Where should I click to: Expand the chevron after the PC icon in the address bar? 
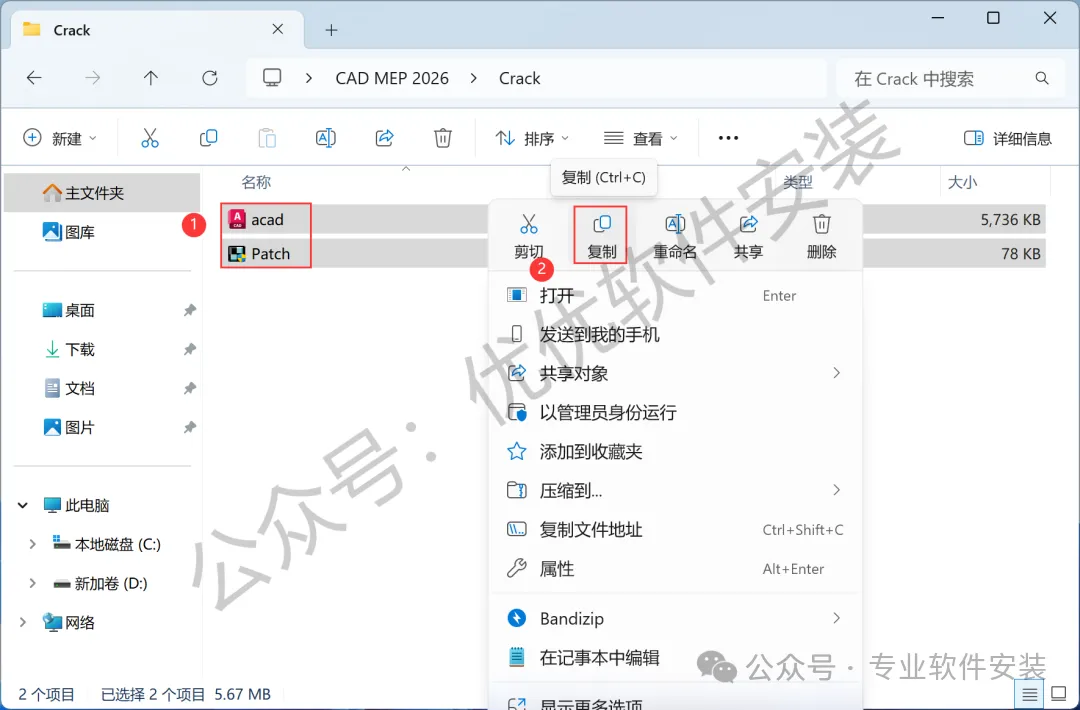coord(309,79)
